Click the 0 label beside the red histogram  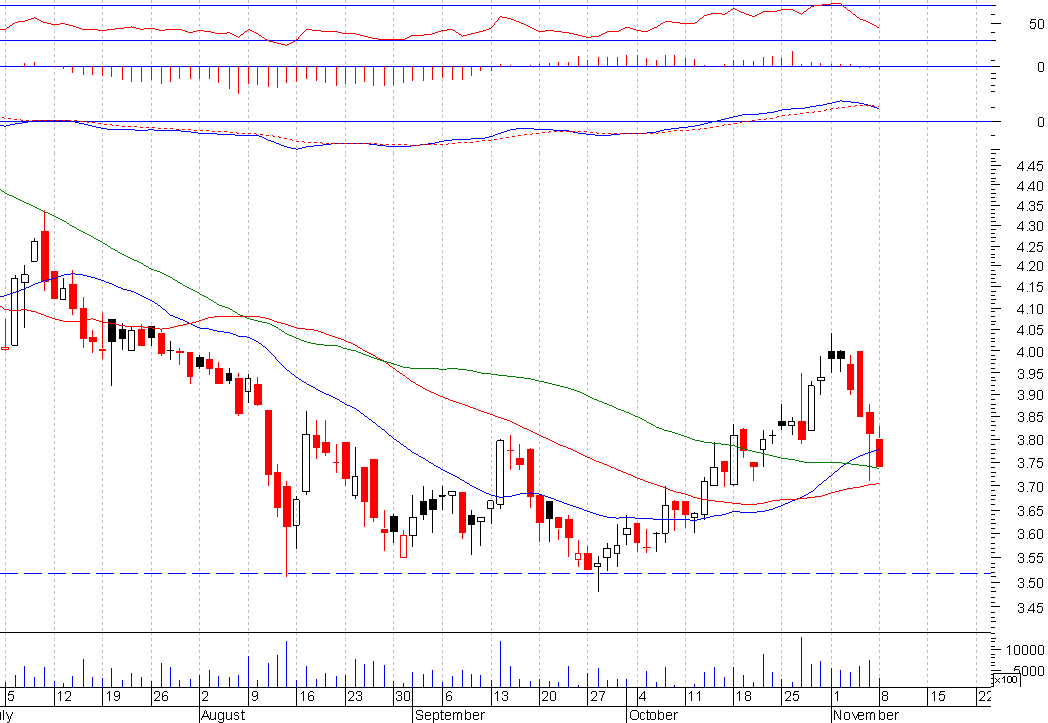pyautogui.click(x=1040, y=67)
